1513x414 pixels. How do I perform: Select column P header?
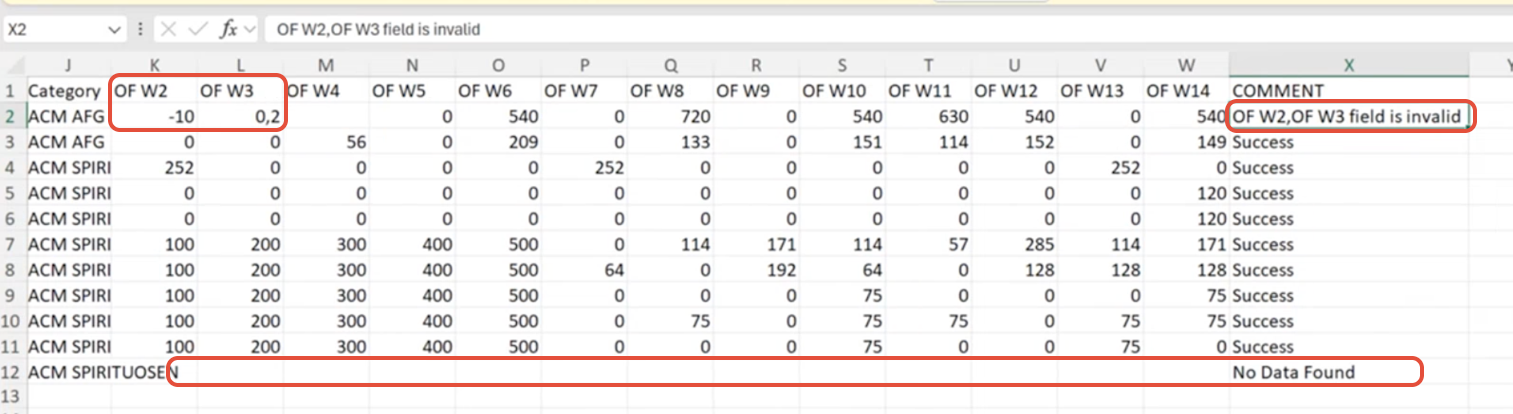click(584, 65)
